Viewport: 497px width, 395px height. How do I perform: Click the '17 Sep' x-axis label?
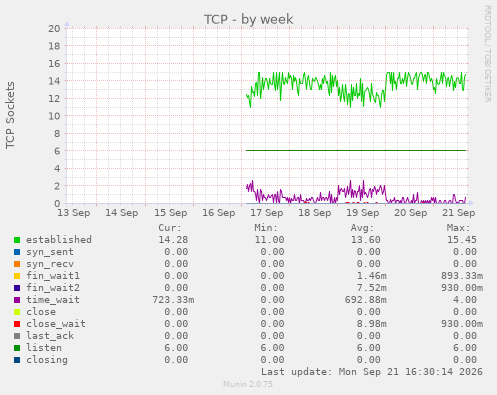click(x=267, y=213)
